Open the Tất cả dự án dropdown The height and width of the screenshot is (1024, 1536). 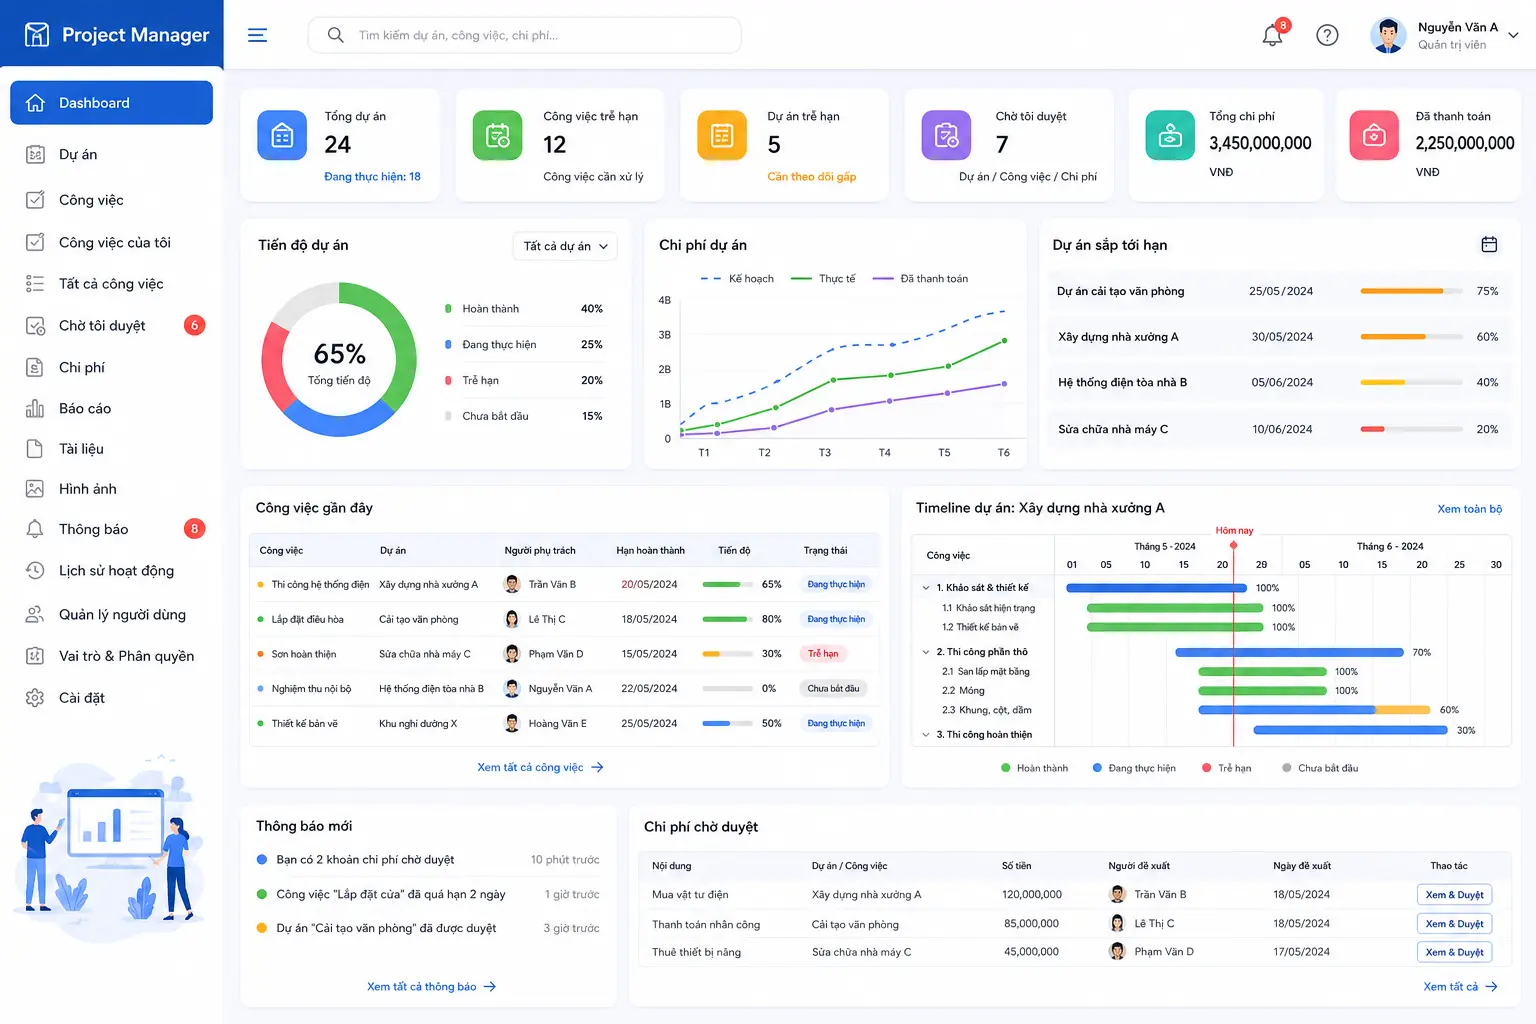tap(565, 246)
